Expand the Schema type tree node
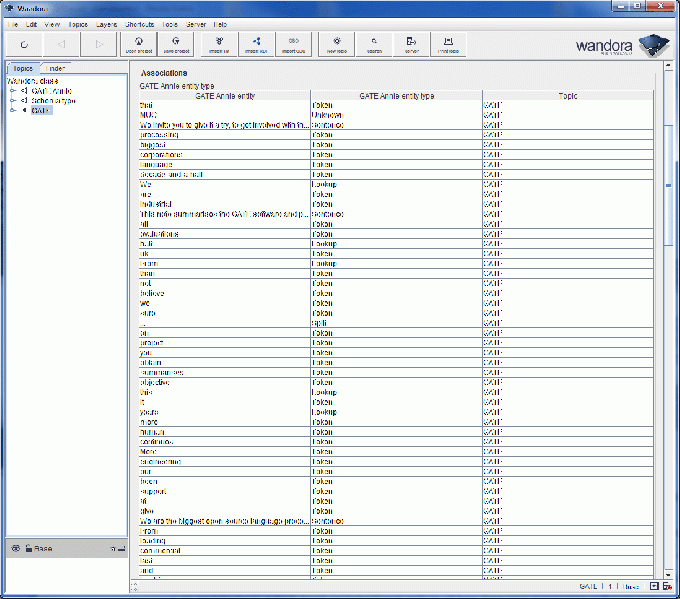The height and width of the screenshot is (599, 680). [13, 101]
